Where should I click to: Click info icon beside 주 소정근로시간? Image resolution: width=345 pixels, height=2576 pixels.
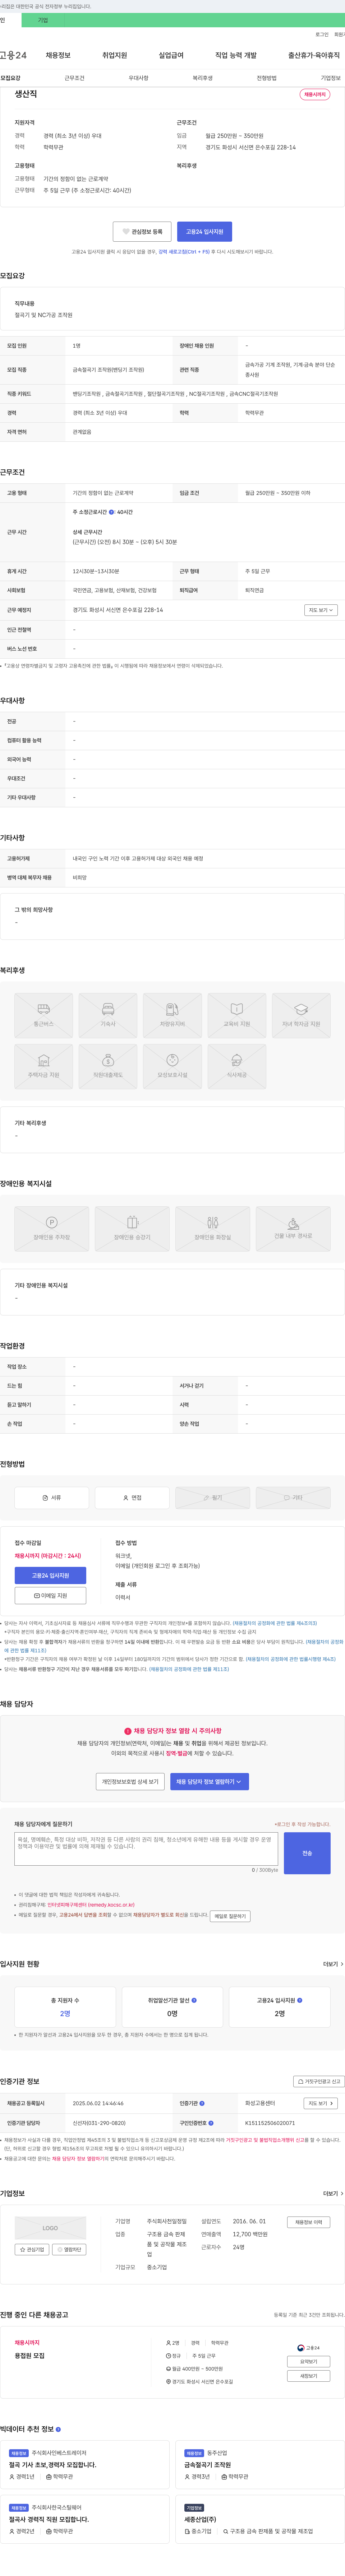point(111,512)
